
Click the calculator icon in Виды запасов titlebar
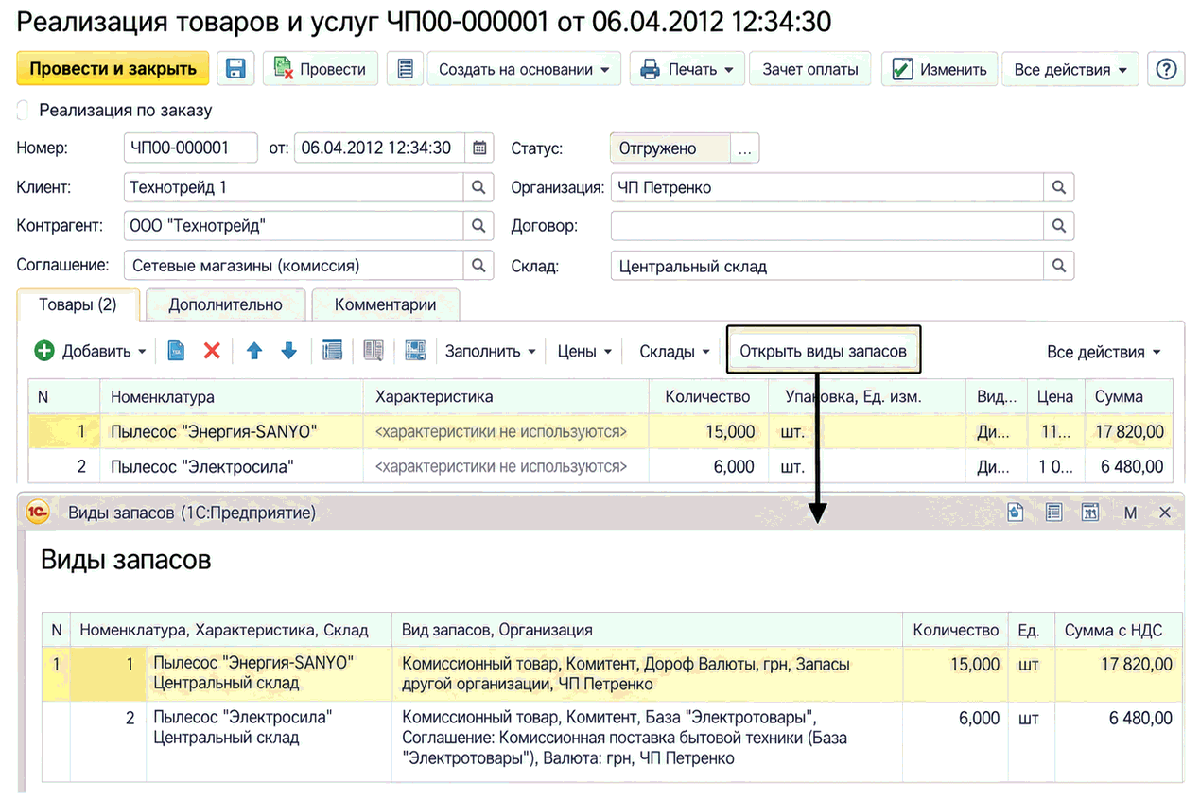click(x=1053, y=512)
